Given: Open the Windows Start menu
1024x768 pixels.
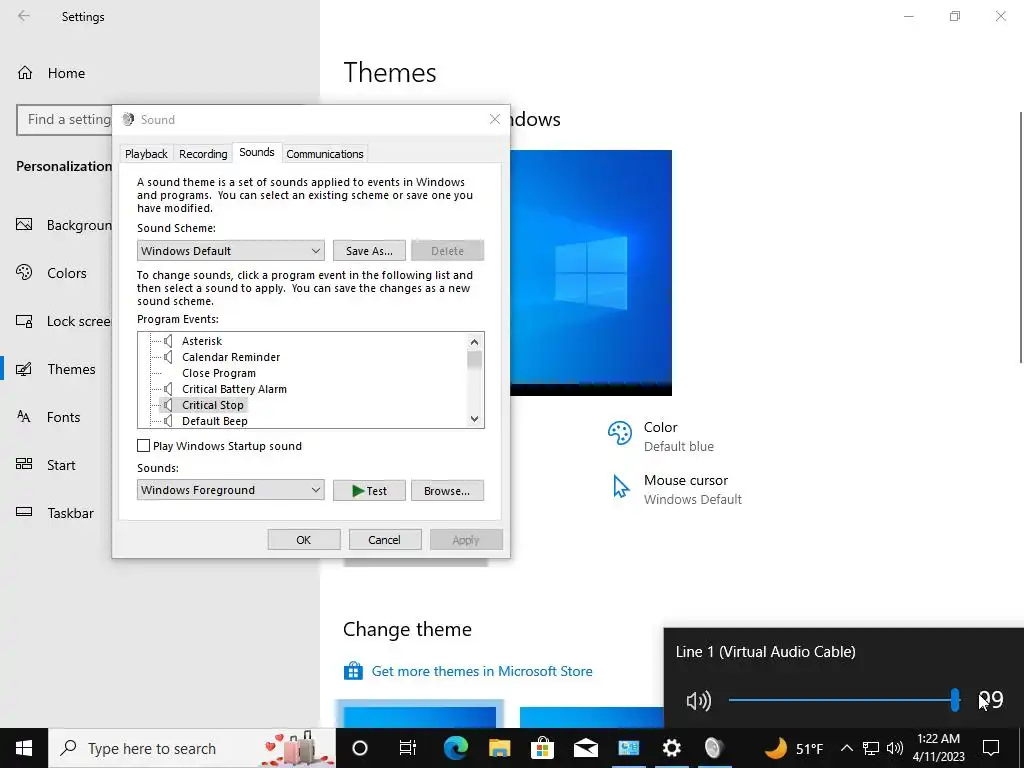Looking at the screenshot, I should (24, 748).
